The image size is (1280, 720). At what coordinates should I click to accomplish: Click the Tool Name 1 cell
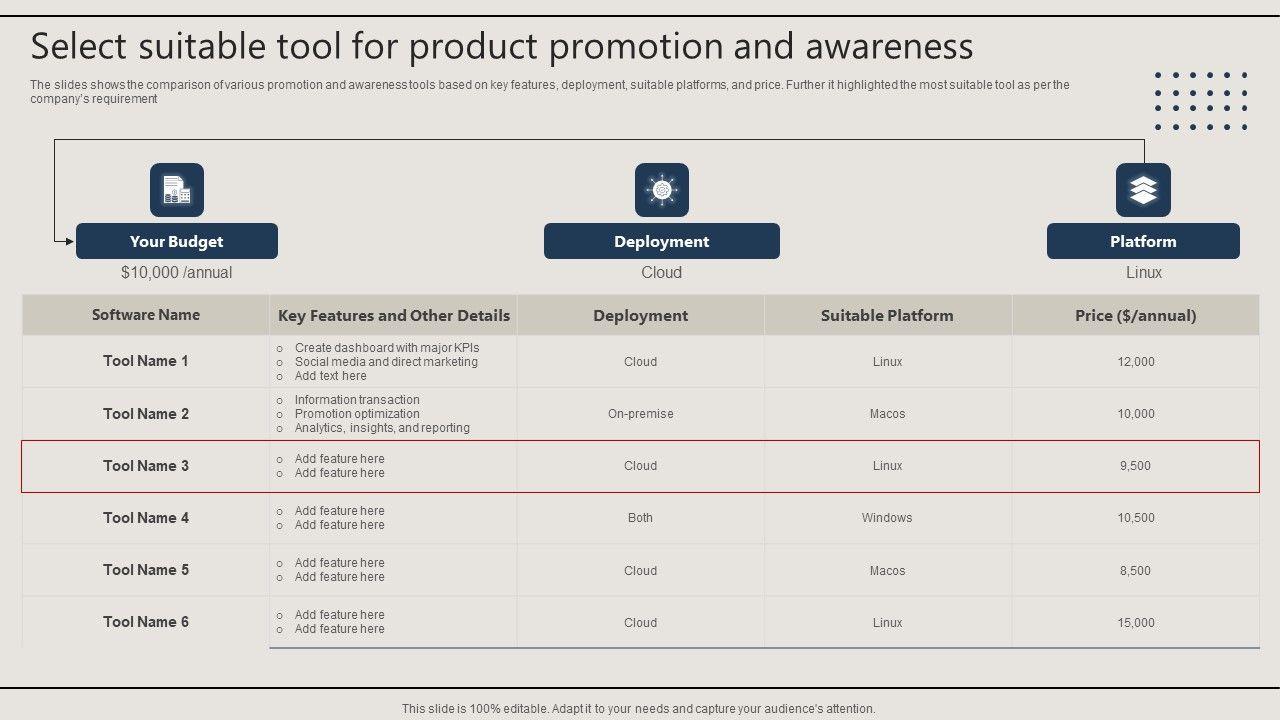click(x=146, y=361)
